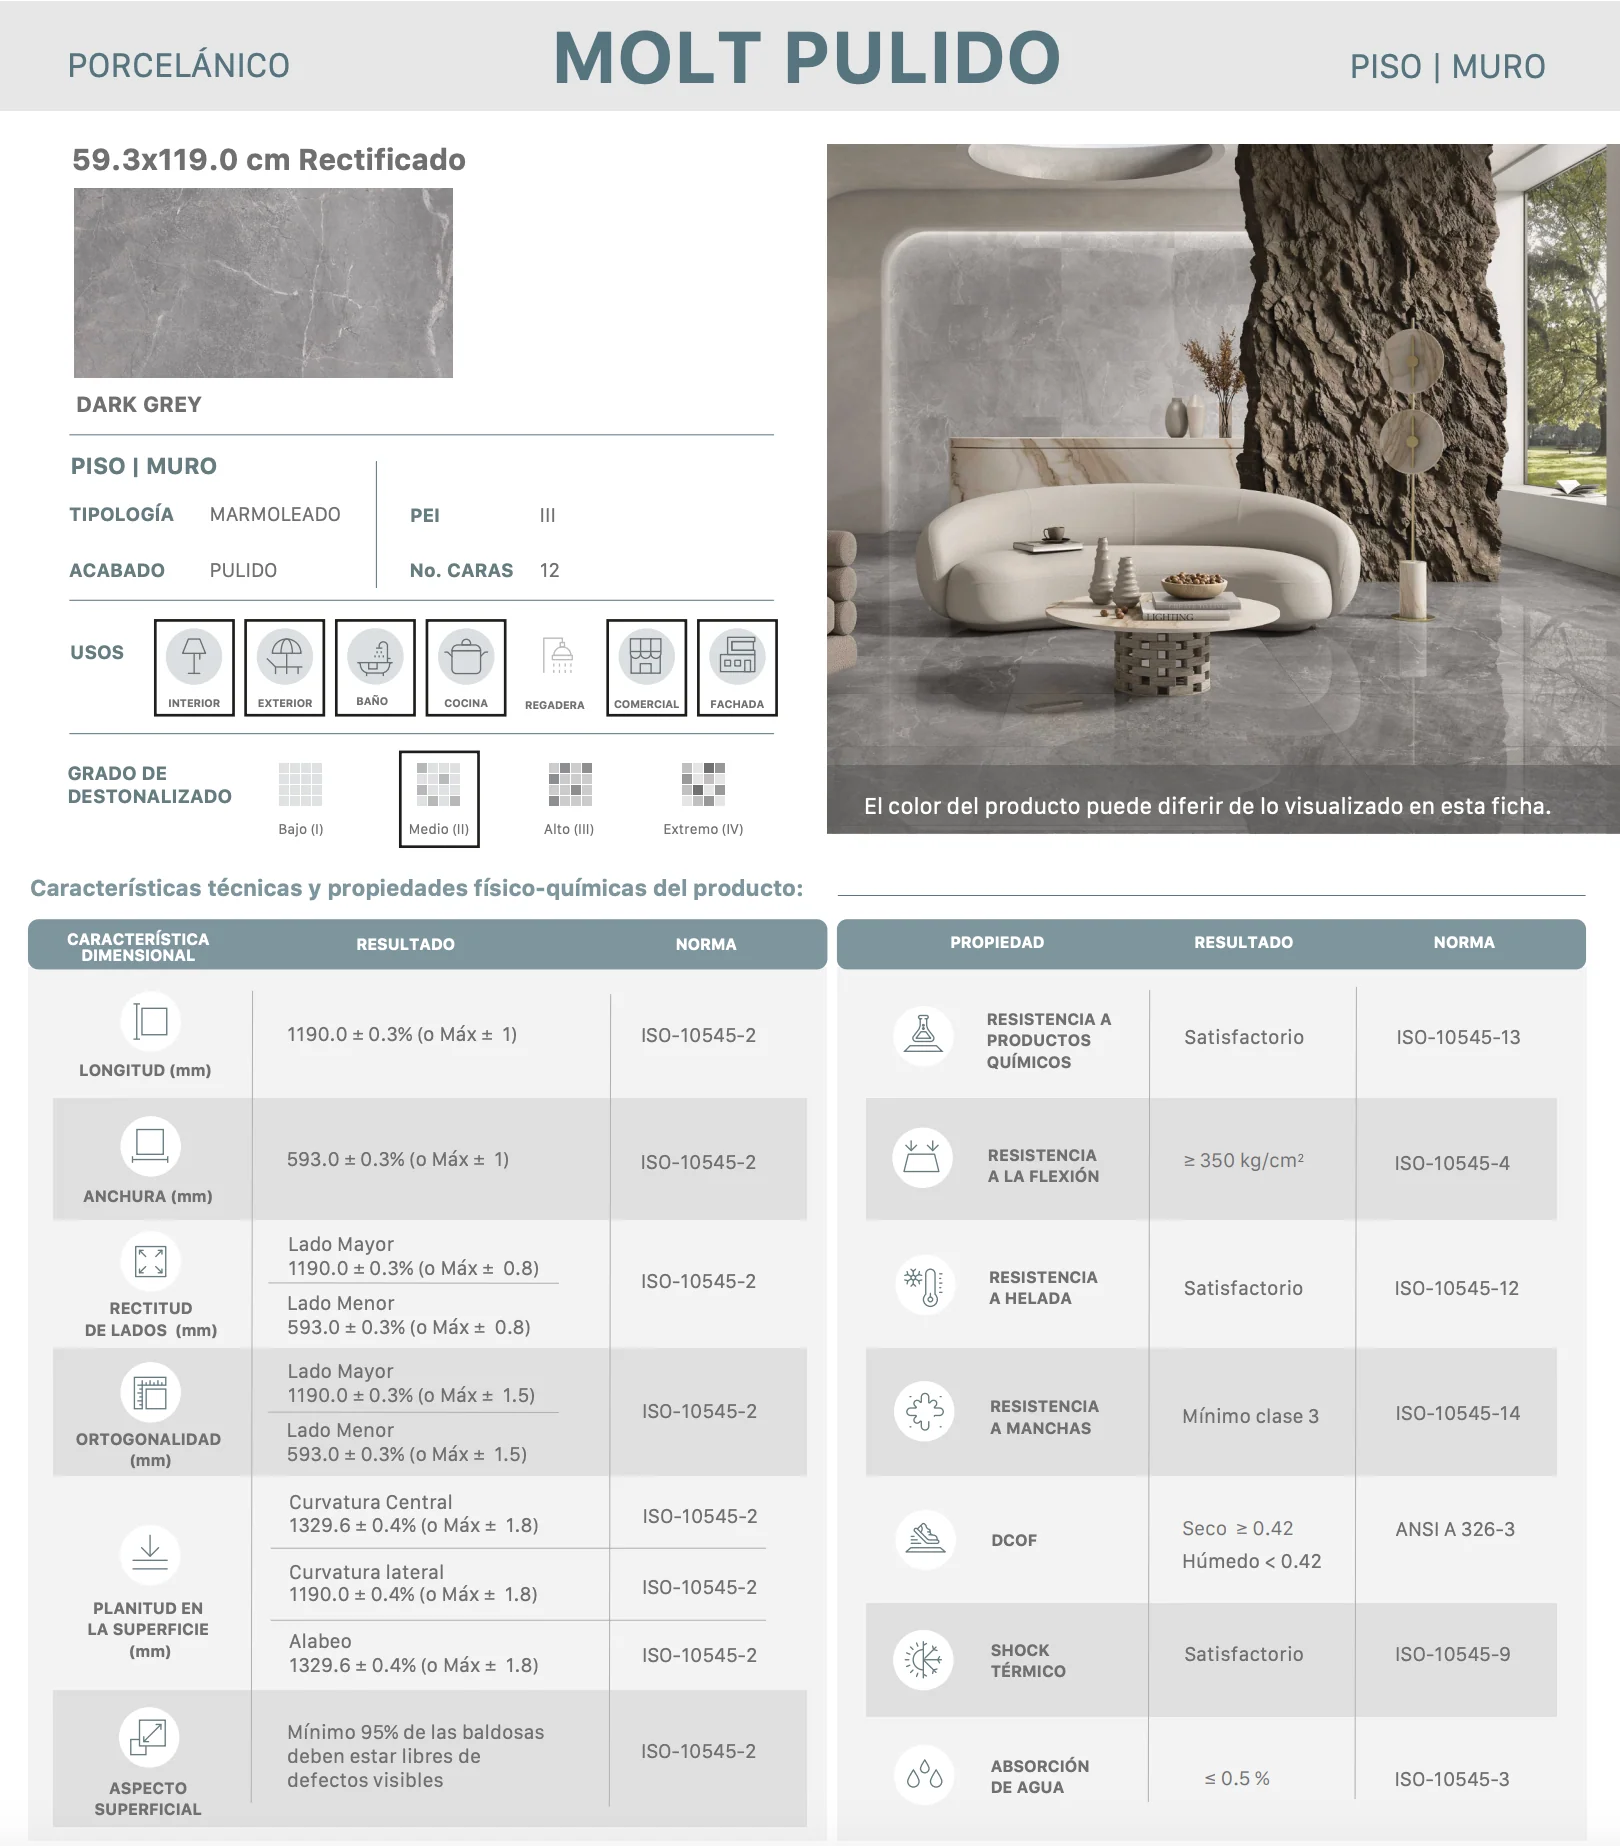Click the Interior use lamp icon
The image size is (1620, 1846).
(x=194, y=657)
